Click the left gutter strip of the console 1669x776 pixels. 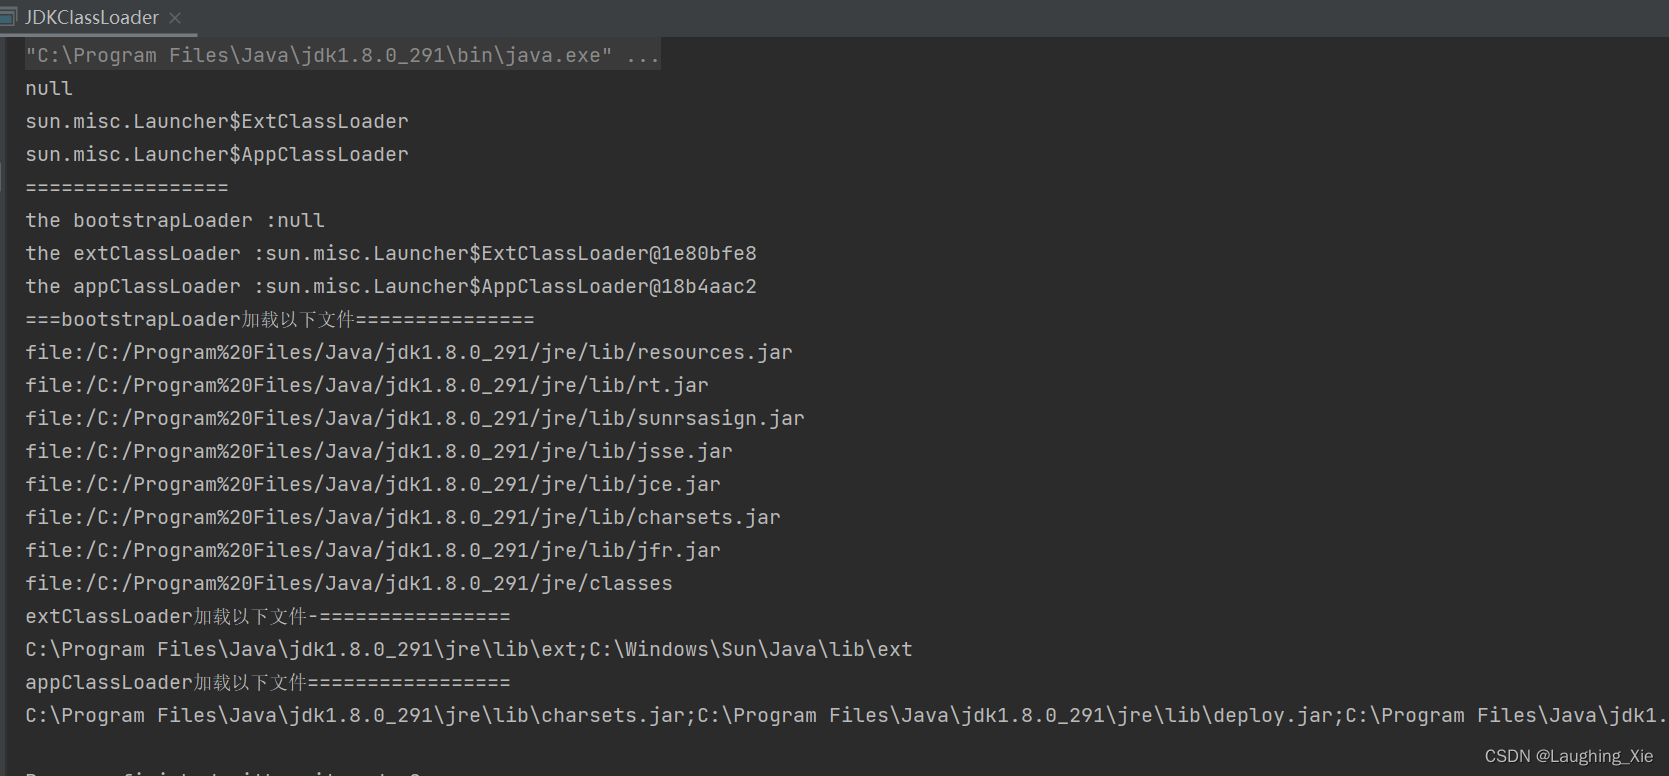tap(7, 400)
